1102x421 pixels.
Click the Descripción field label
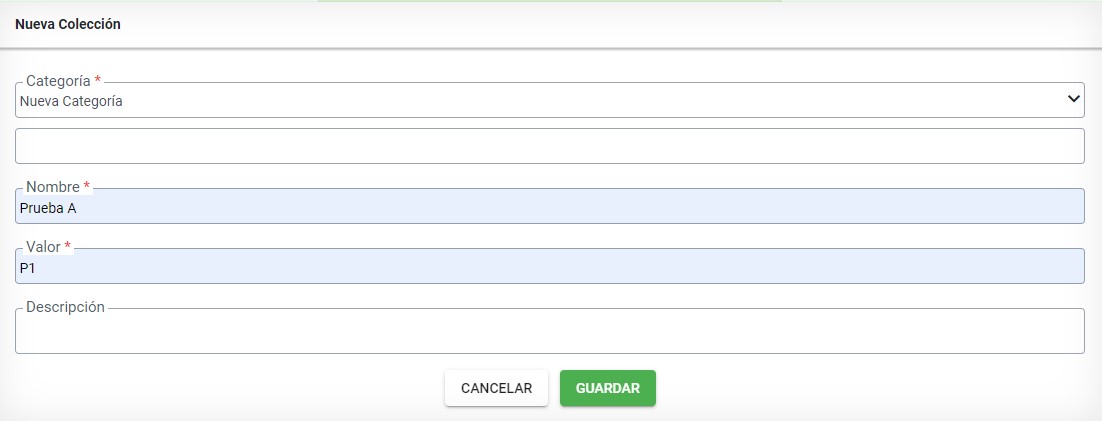click(x=65, y=307)
